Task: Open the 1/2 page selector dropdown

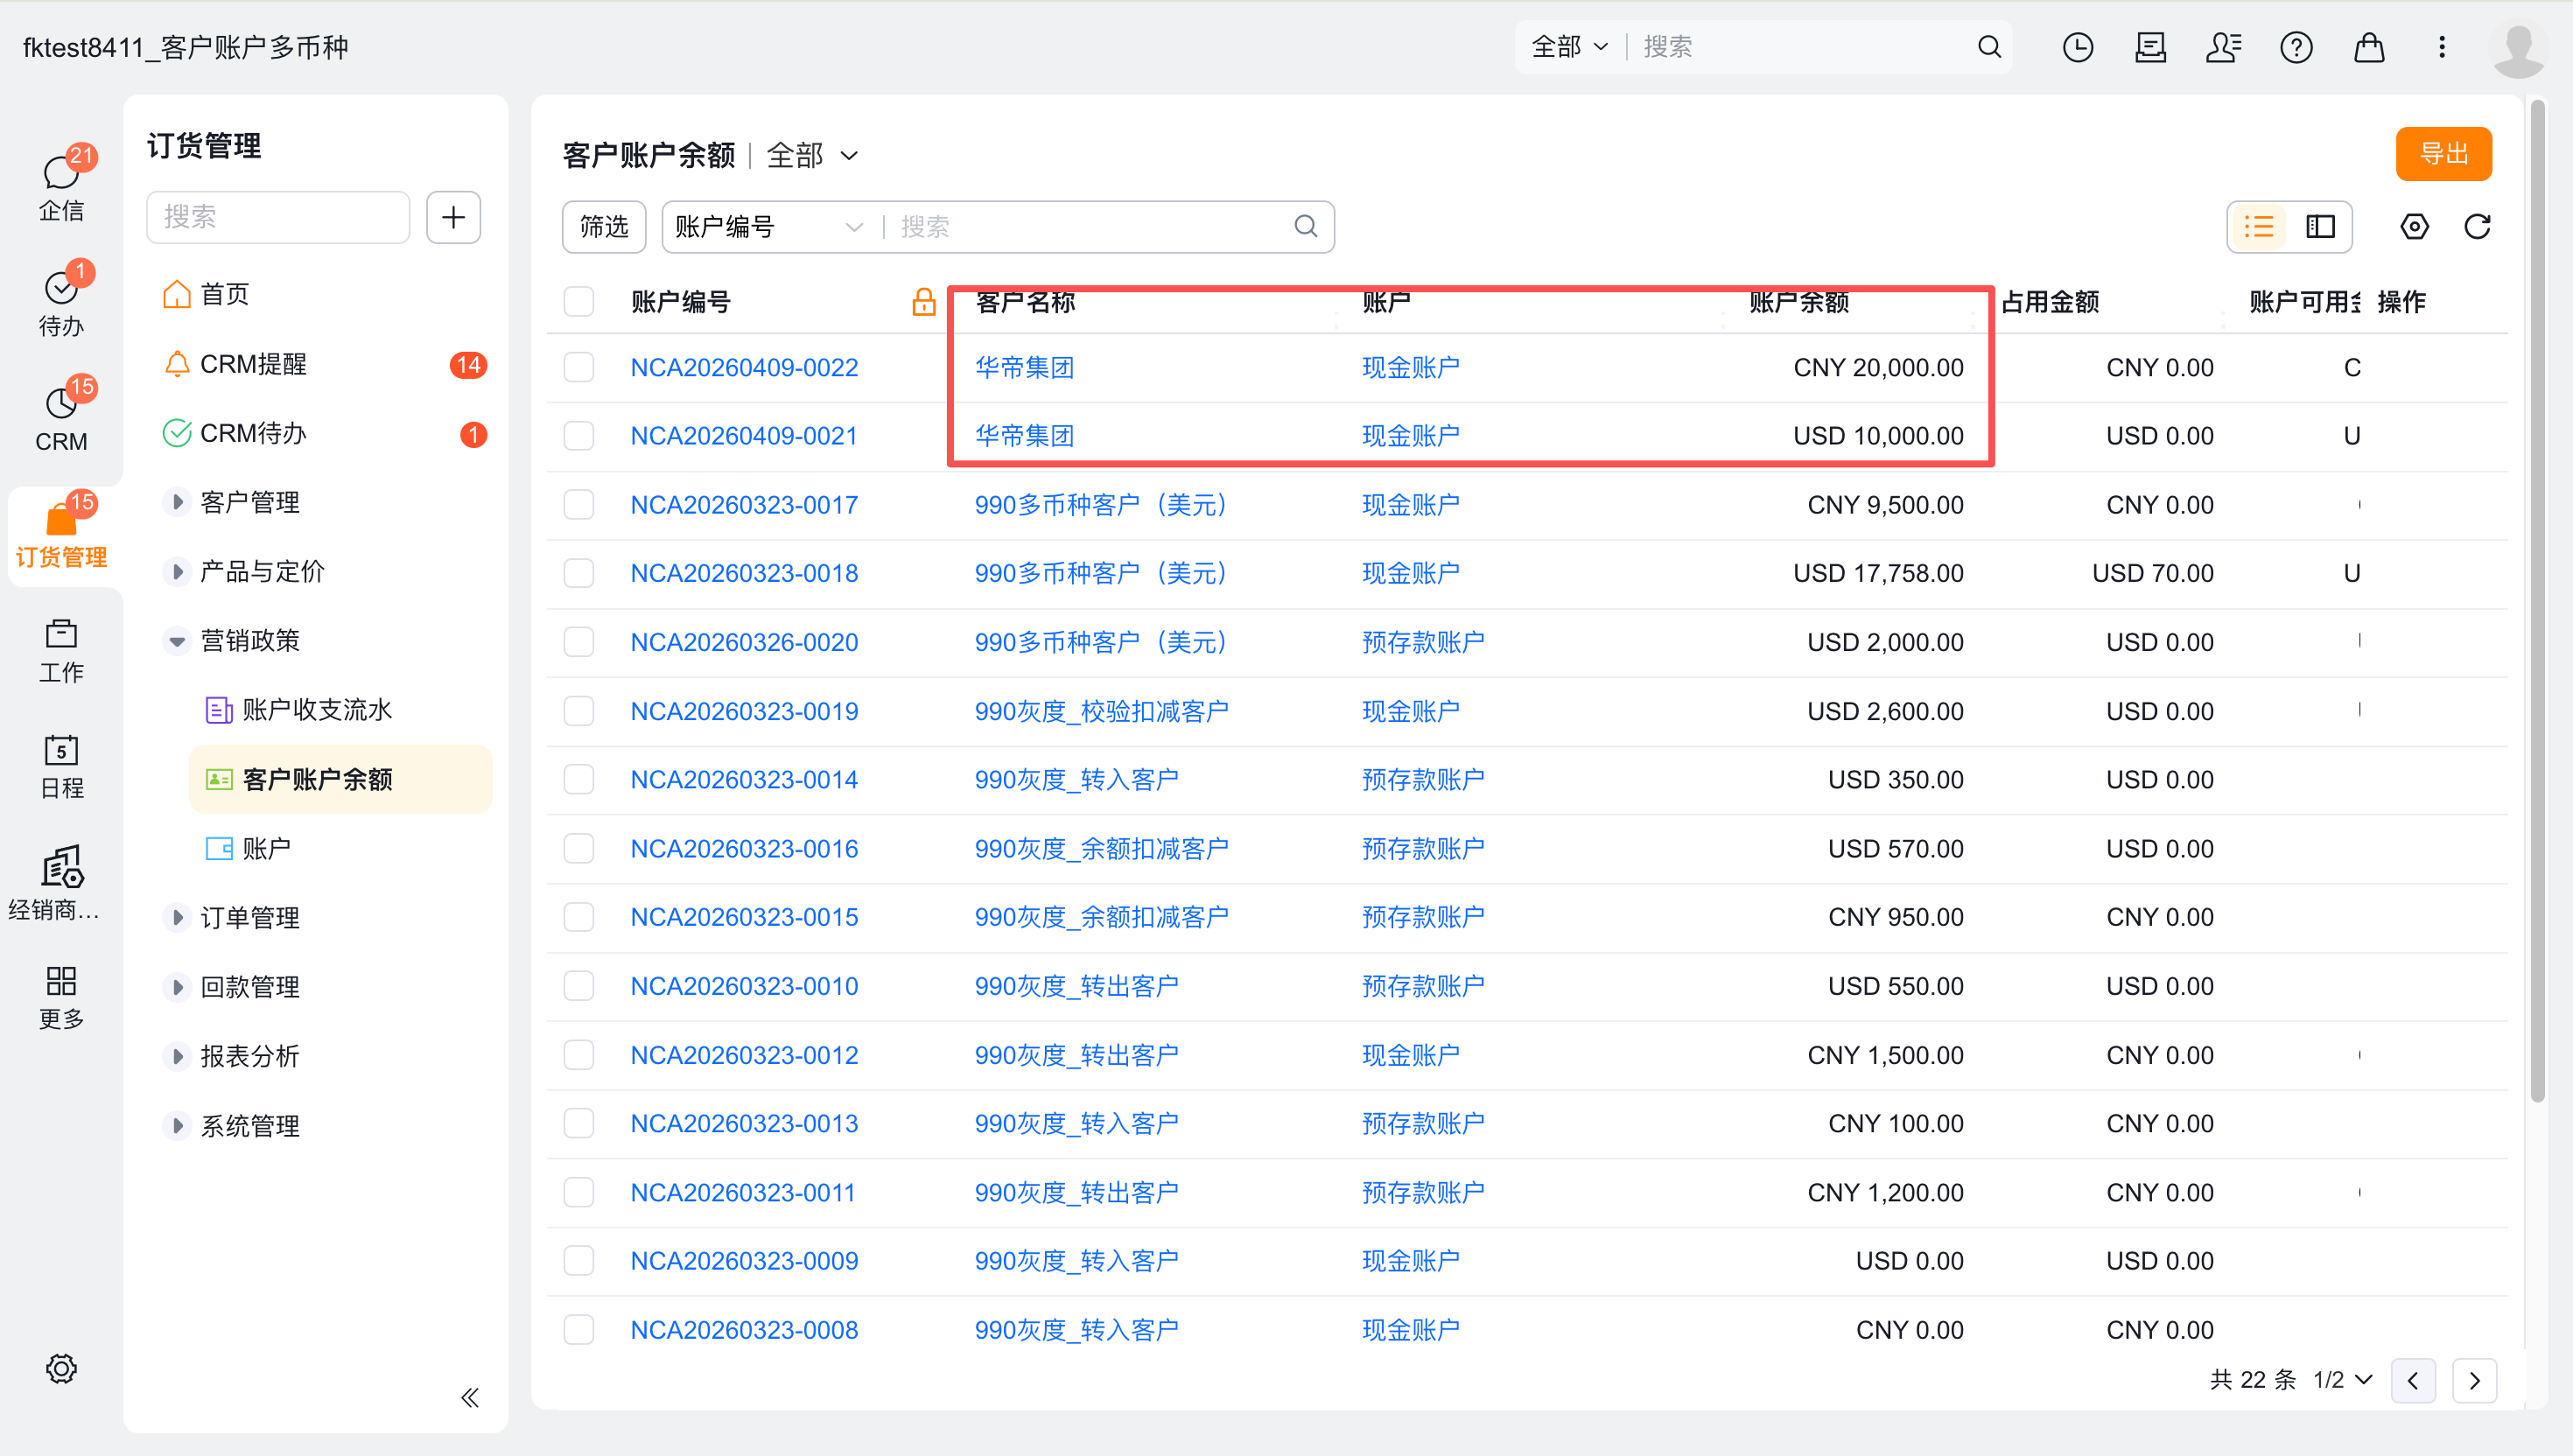Action: pyautogui.click(x=2342, y=1380)
